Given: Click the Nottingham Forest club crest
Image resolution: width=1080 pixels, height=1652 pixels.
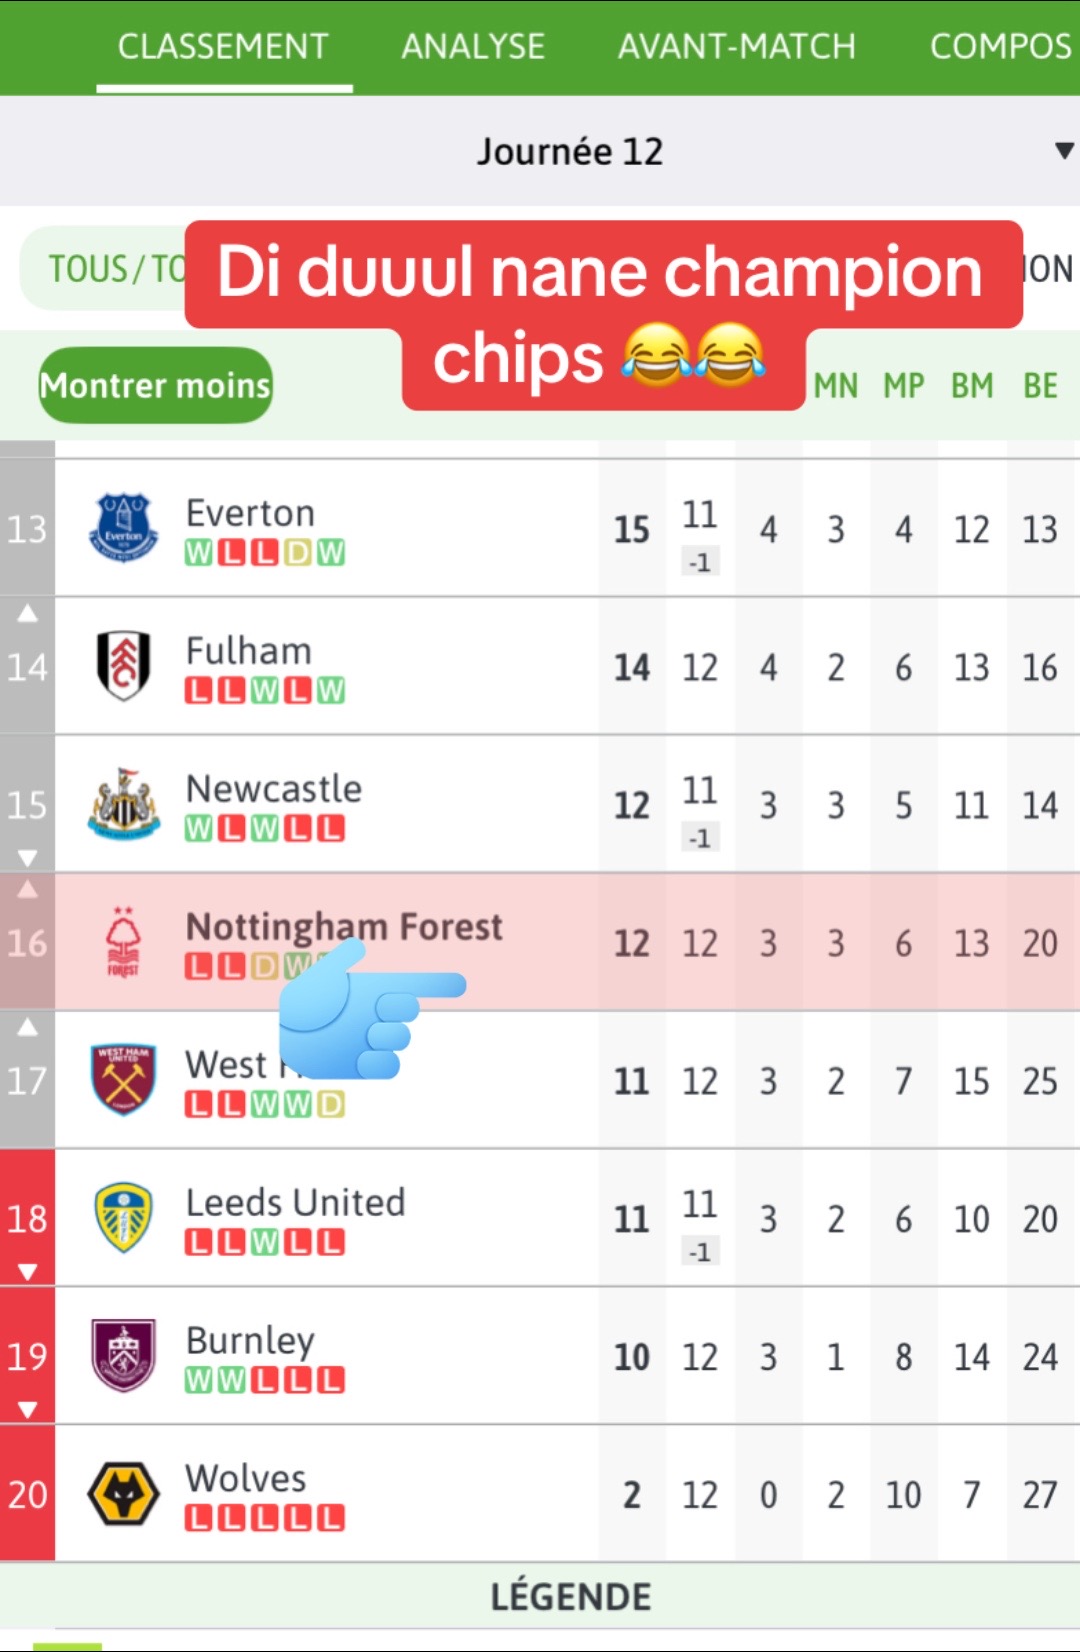Looking at the screenshot, I should 123,941.
